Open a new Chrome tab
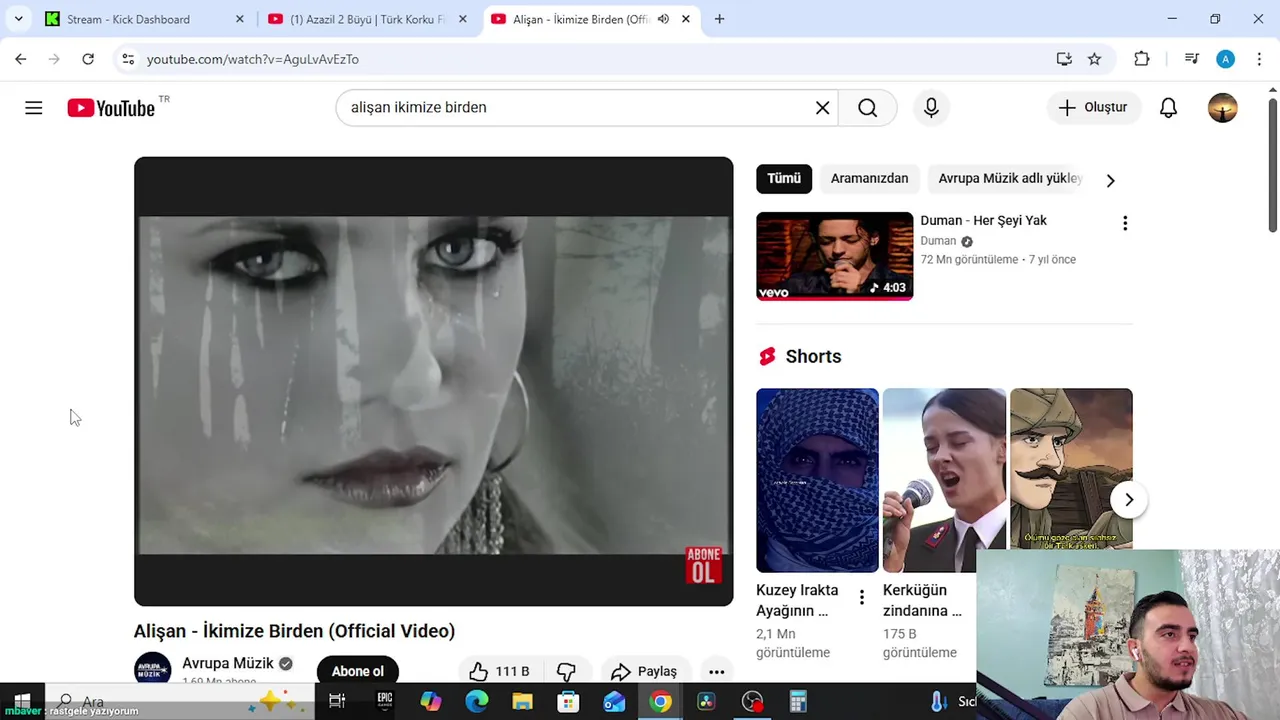 tap(719, 19)
